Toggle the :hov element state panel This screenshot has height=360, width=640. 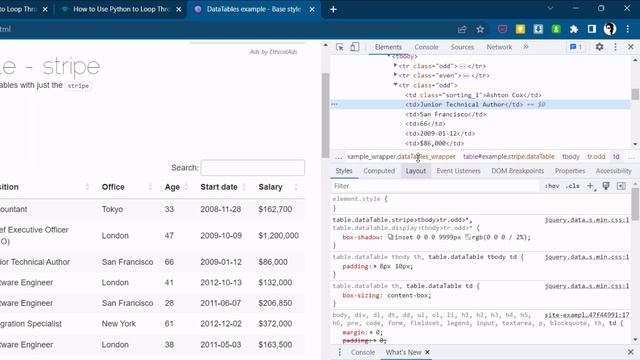pos(552,186)
